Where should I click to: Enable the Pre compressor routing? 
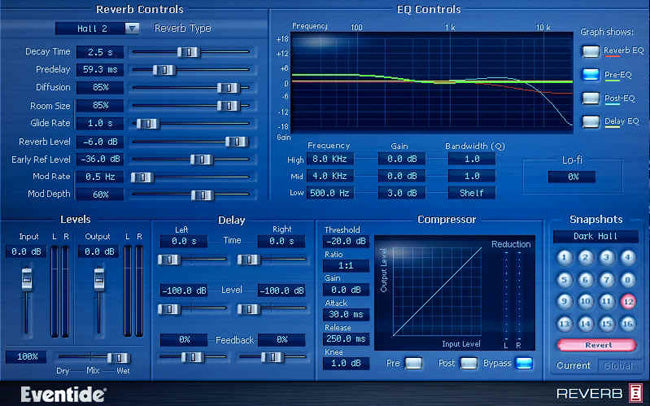pyautogui.click(x=414, y=363)
